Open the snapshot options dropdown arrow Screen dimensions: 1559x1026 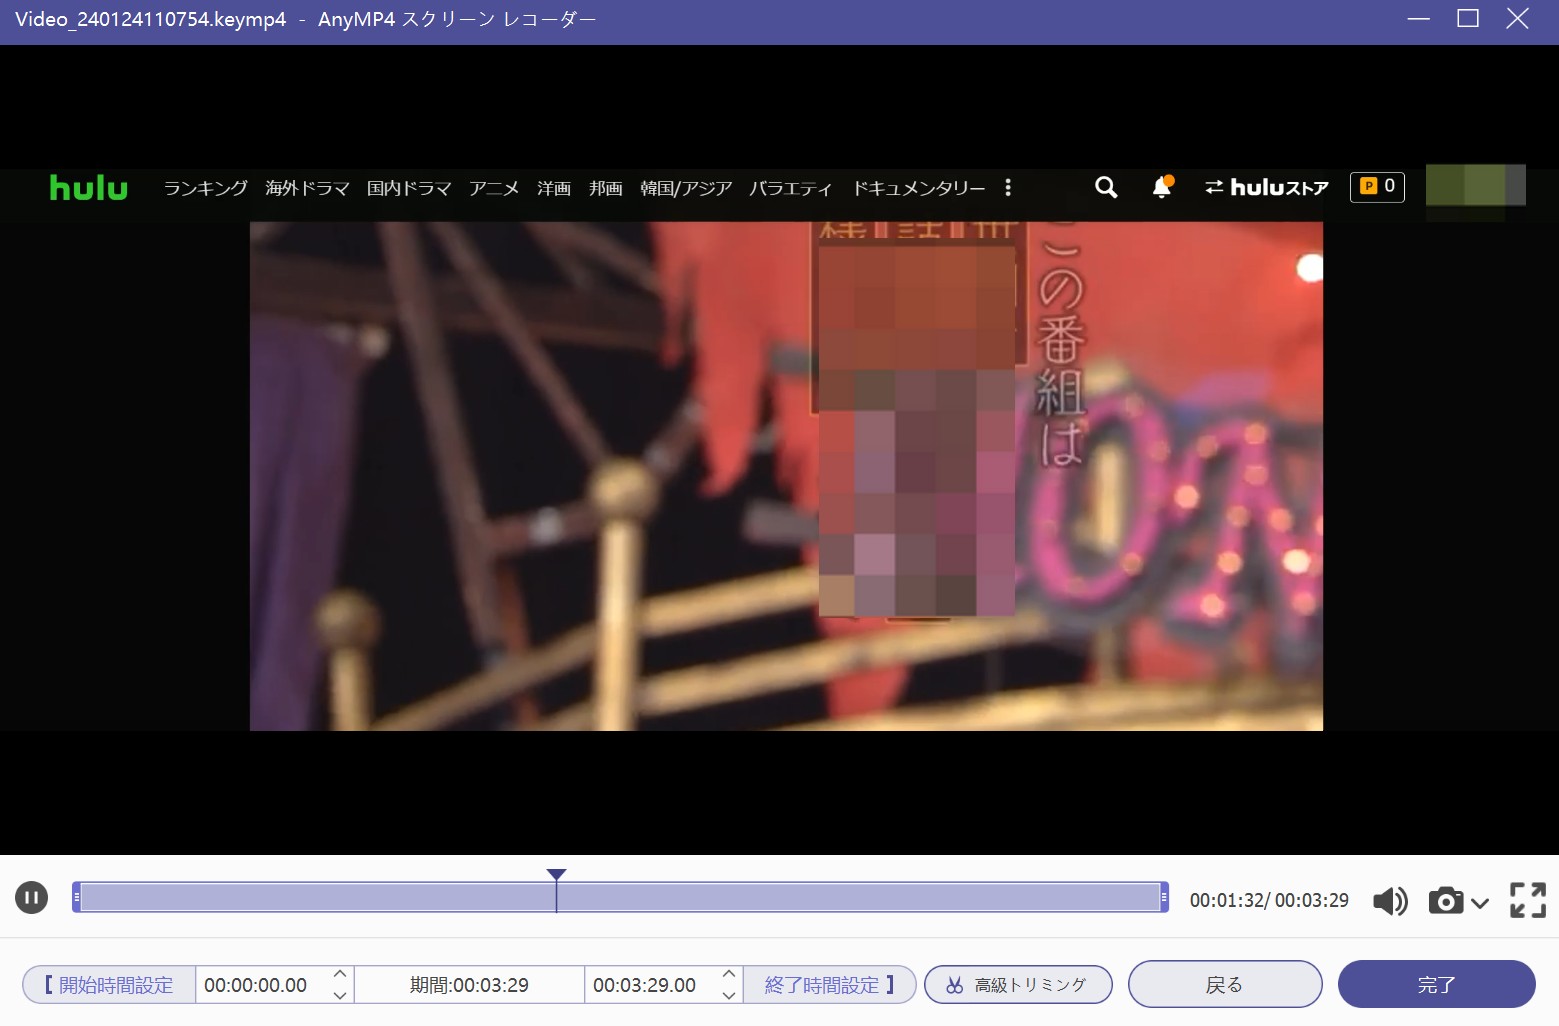coord(1480,903)
